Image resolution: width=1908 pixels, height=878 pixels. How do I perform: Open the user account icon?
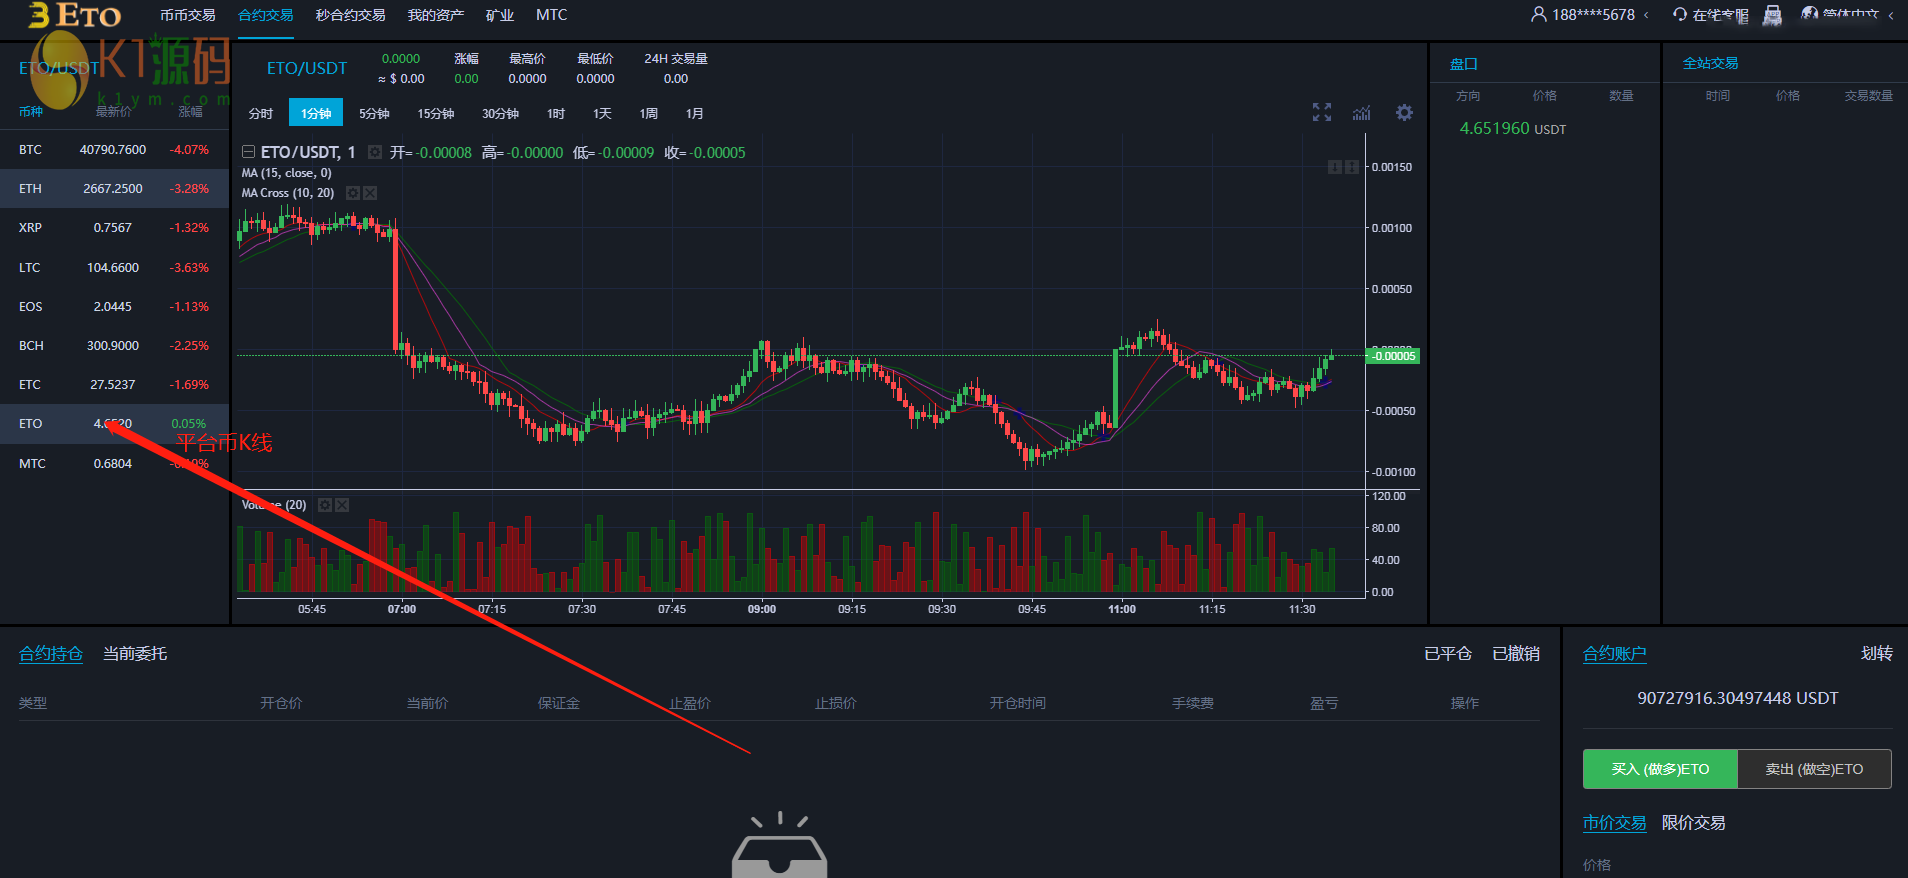tap(1538, 14)
